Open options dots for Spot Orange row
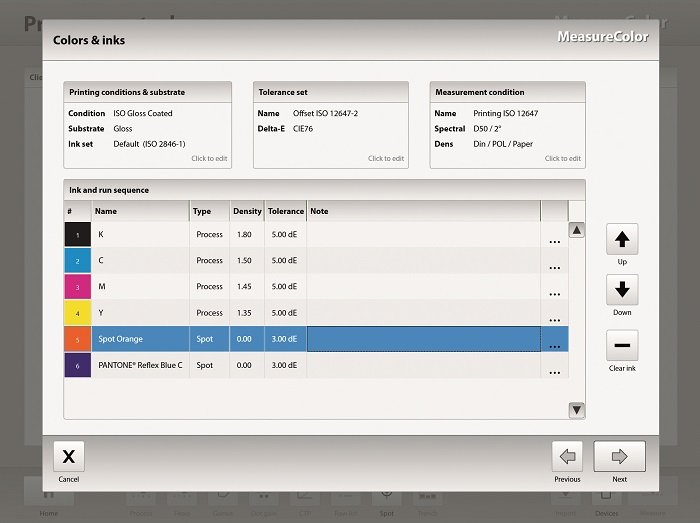Screen dimensions: 700x523 (554, 346)
